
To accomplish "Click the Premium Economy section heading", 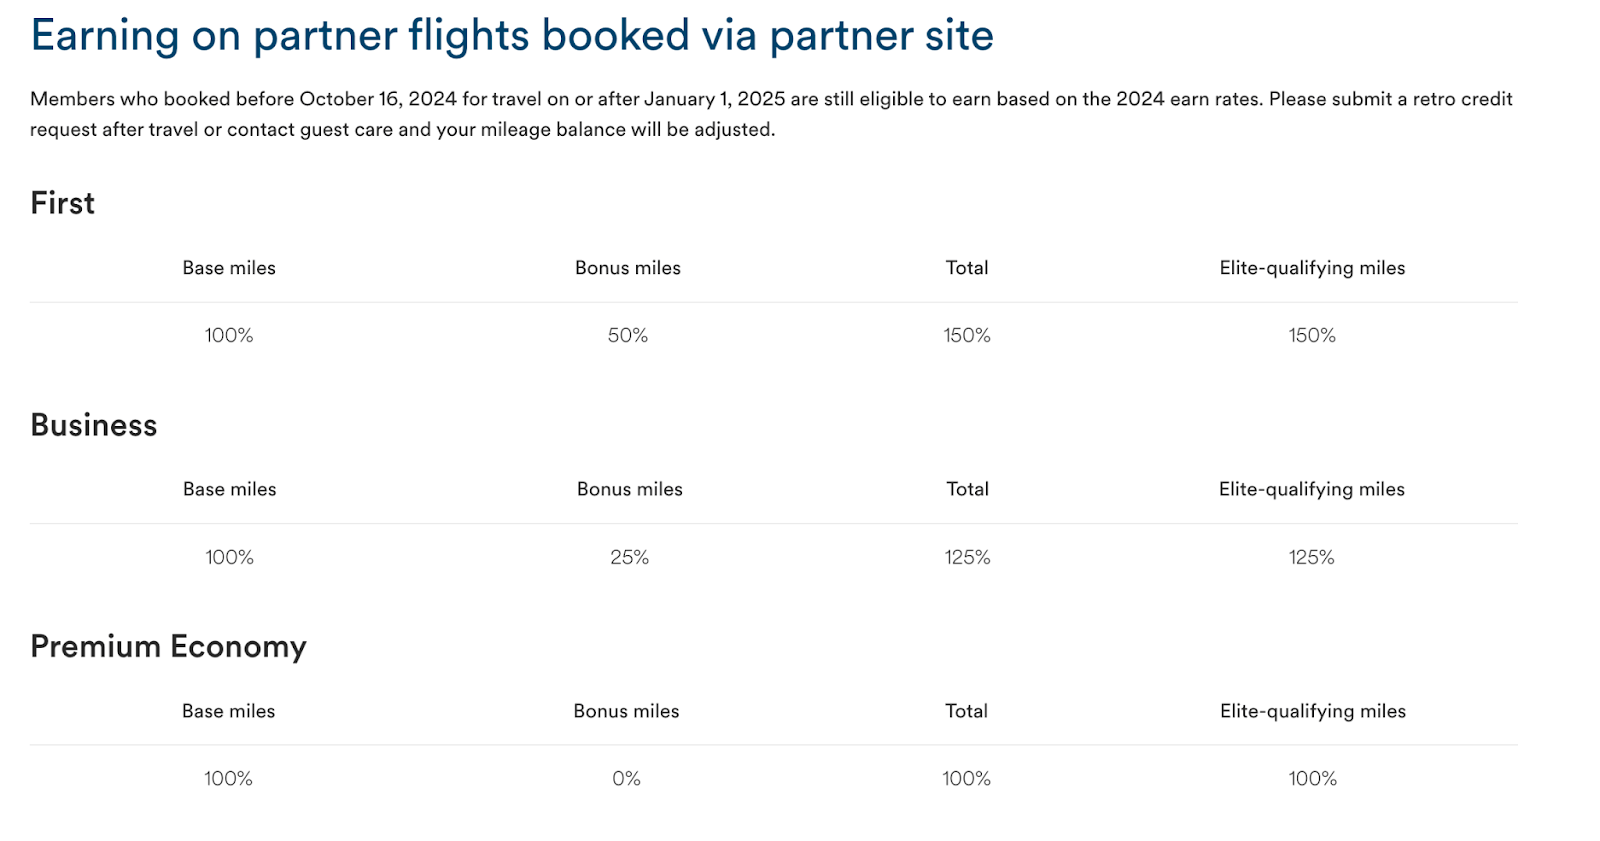I will pyautogui.click(x=168, y=646).
